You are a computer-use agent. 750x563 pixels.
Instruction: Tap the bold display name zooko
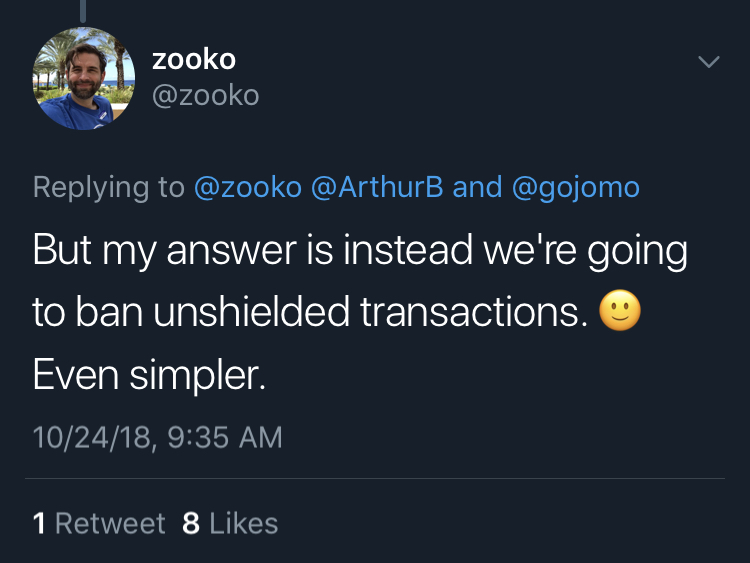click(x=194, y=59)
